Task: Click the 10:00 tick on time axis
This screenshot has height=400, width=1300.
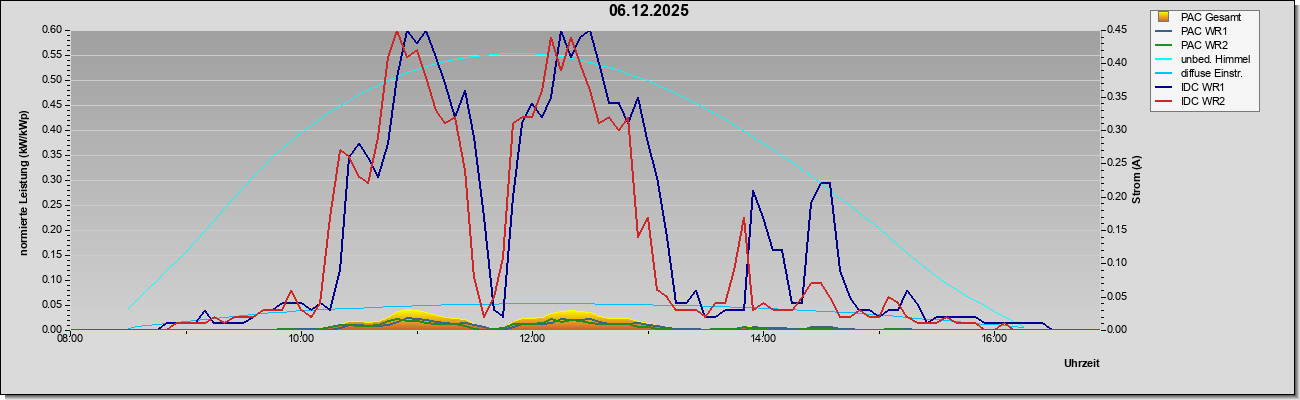Action: (300, 339)
